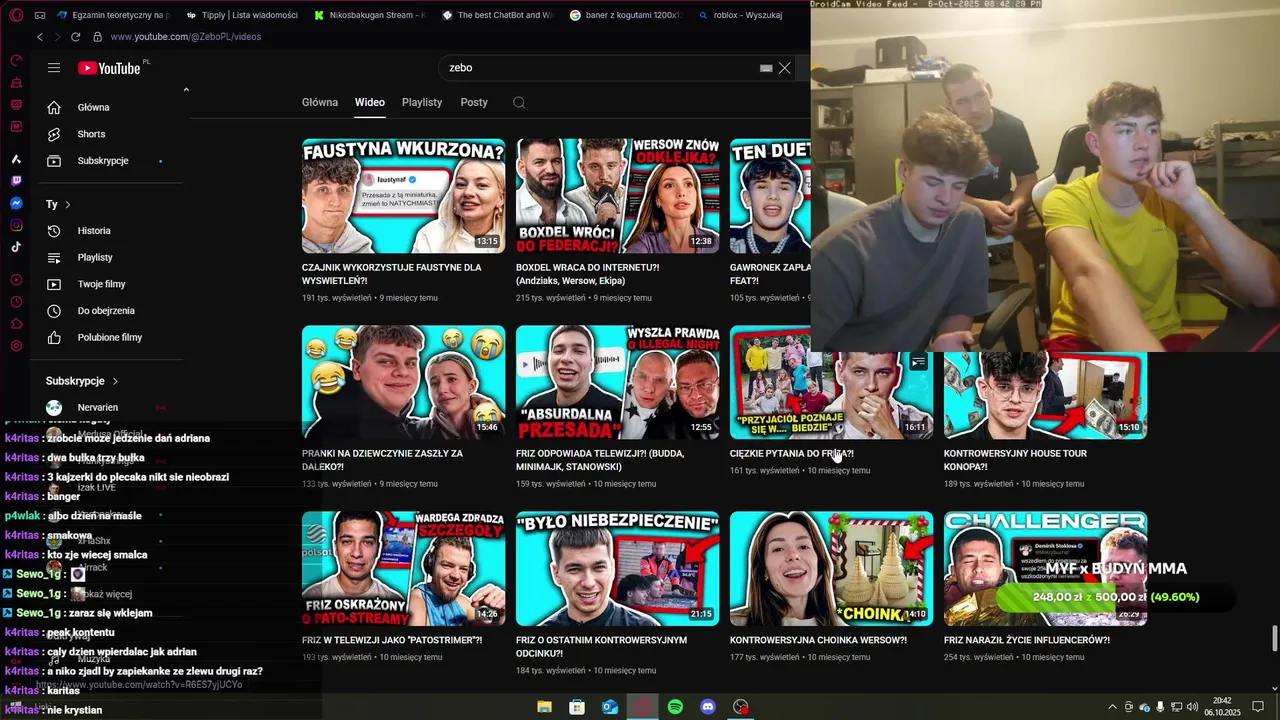Image resolution: width=1280 pixels, height=720 pixels.
Task: Switch to the Główna channel tab
Action: 320,102
